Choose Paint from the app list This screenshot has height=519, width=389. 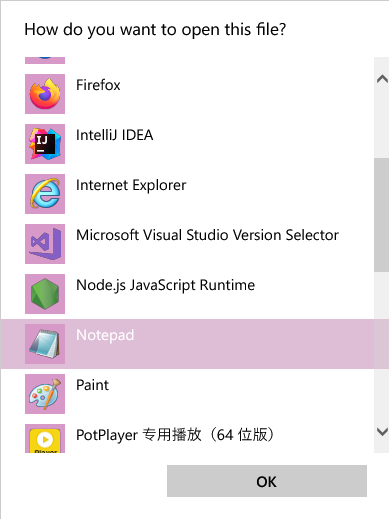pos(92,385)
